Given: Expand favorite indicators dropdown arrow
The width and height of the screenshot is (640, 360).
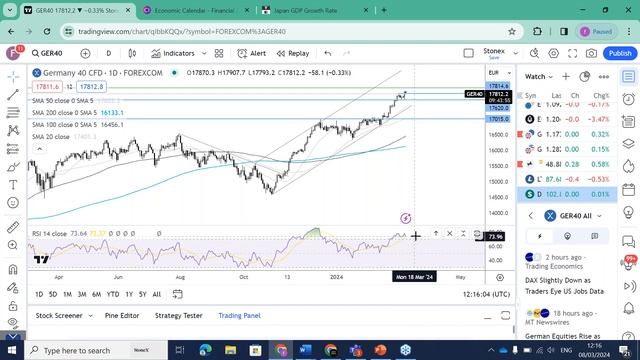Looking at the screenshot, I should 204,53.
